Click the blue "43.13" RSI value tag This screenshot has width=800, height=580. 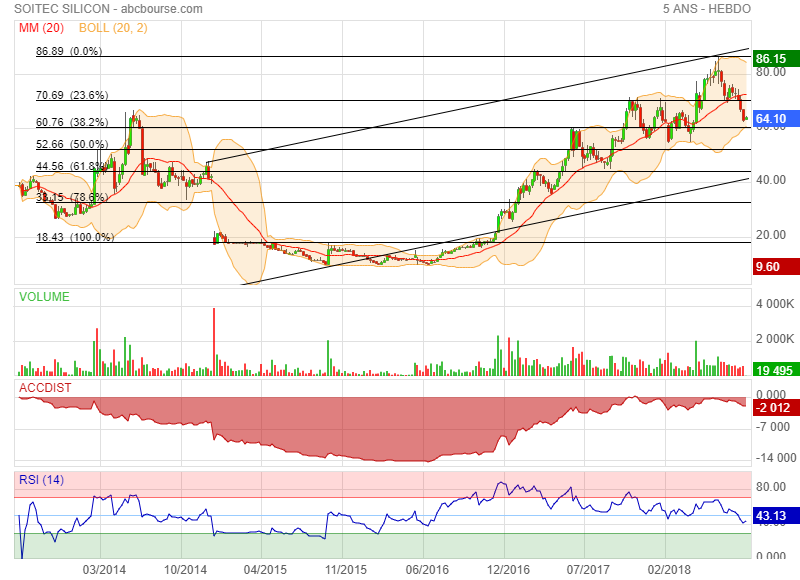(776, 516)
